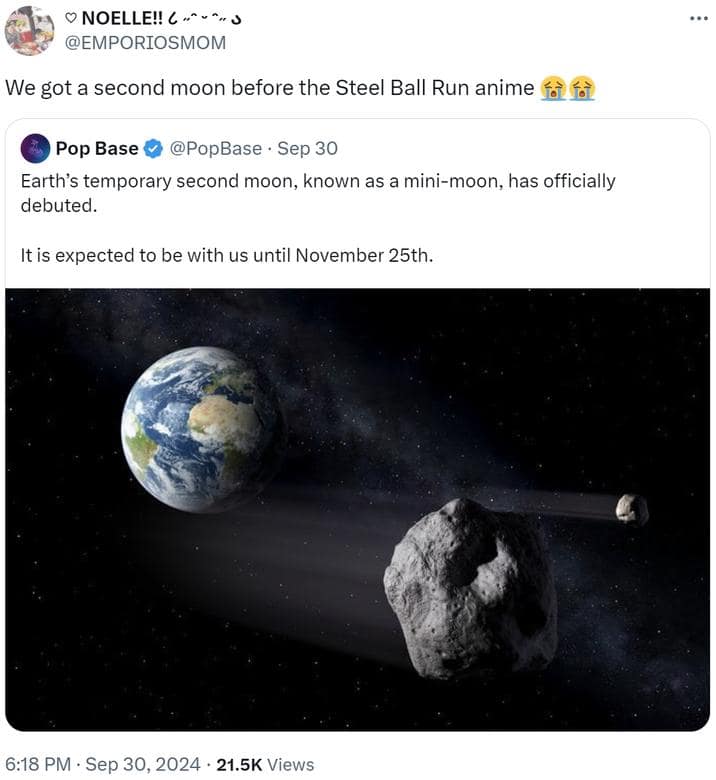Click the second crying emoji in tweet
Image resolution: width=716 pixels, height=780 pixels.
pos(582,88)
